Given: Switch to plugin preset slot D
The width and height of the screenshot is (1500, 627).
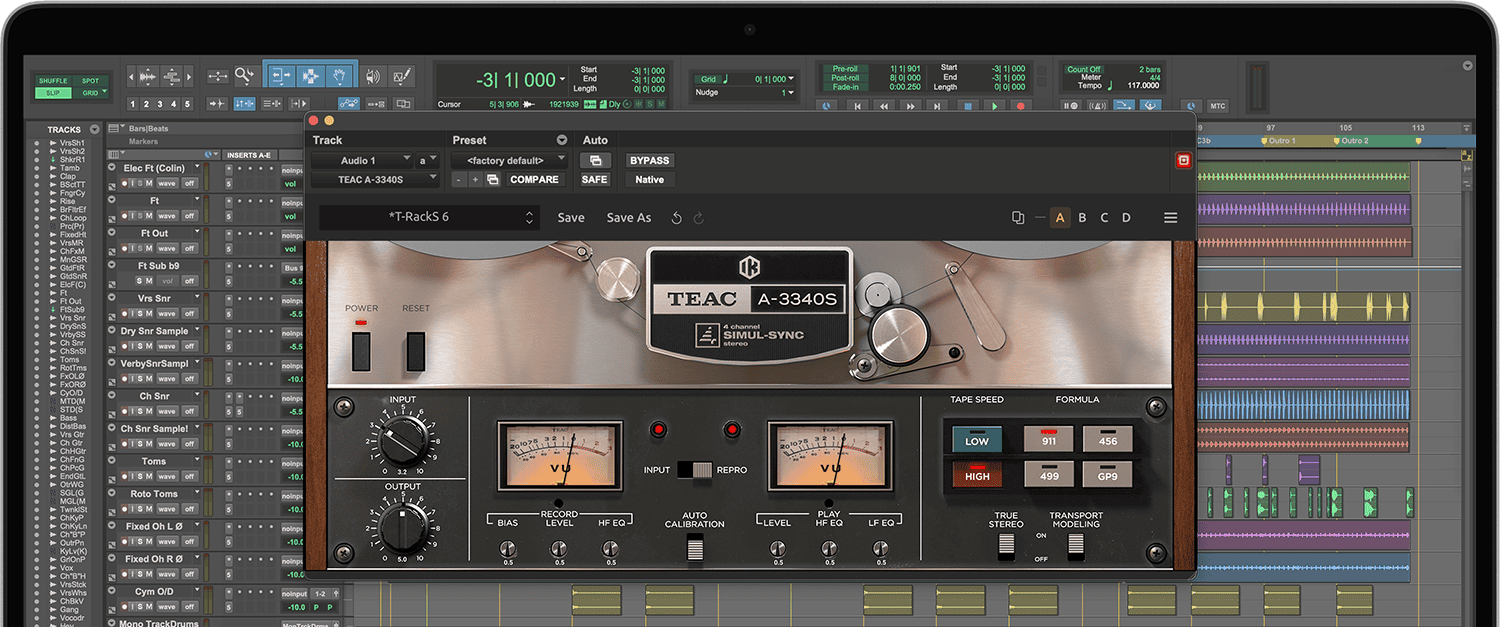Looking at the screenshot, I should tap(1126, 217).
